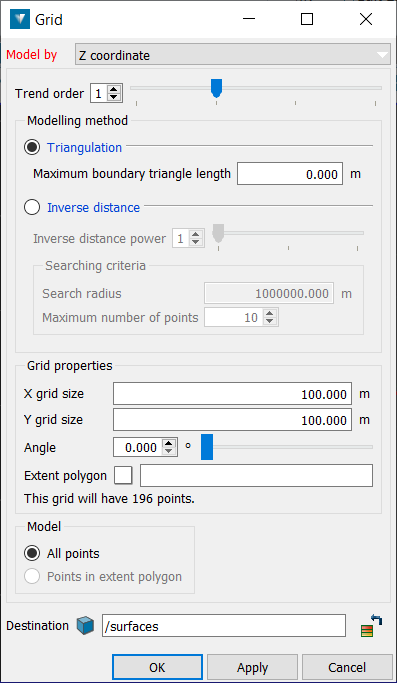Increase Angle value with up arrow
Image resolution: width=397 pixels, height=683 pixels.
(169, 443)
